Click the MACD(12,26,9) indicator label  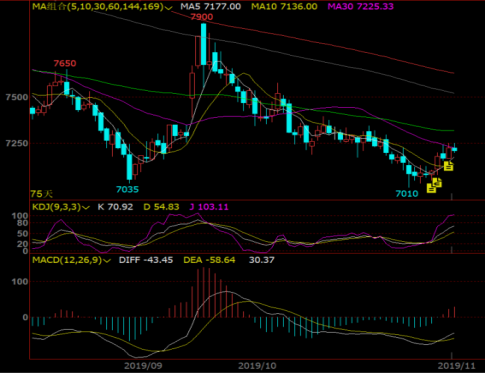pyautogui.click(x=67, y=260)
